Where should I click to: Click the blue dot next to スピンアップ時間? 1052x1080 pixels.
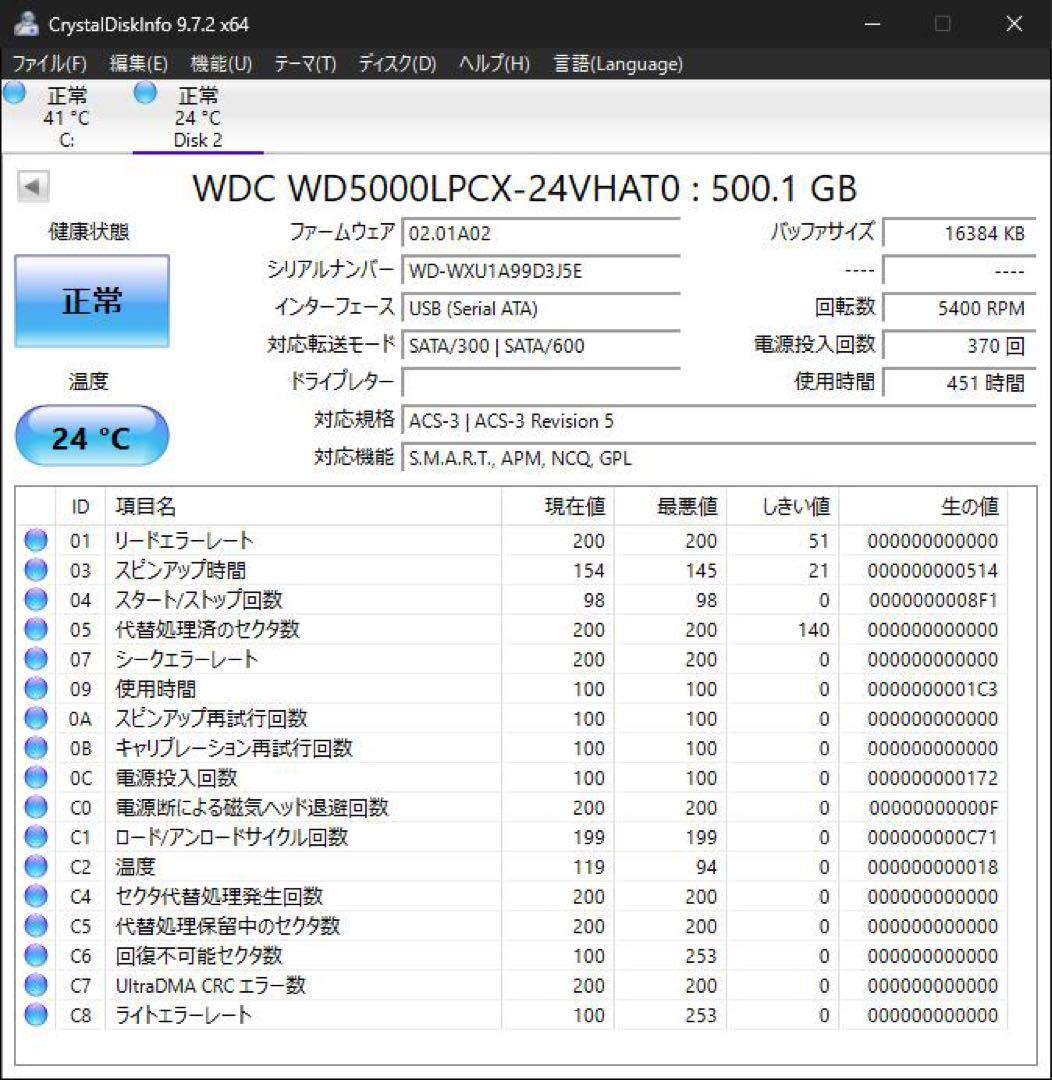click(x=35, y=570)
